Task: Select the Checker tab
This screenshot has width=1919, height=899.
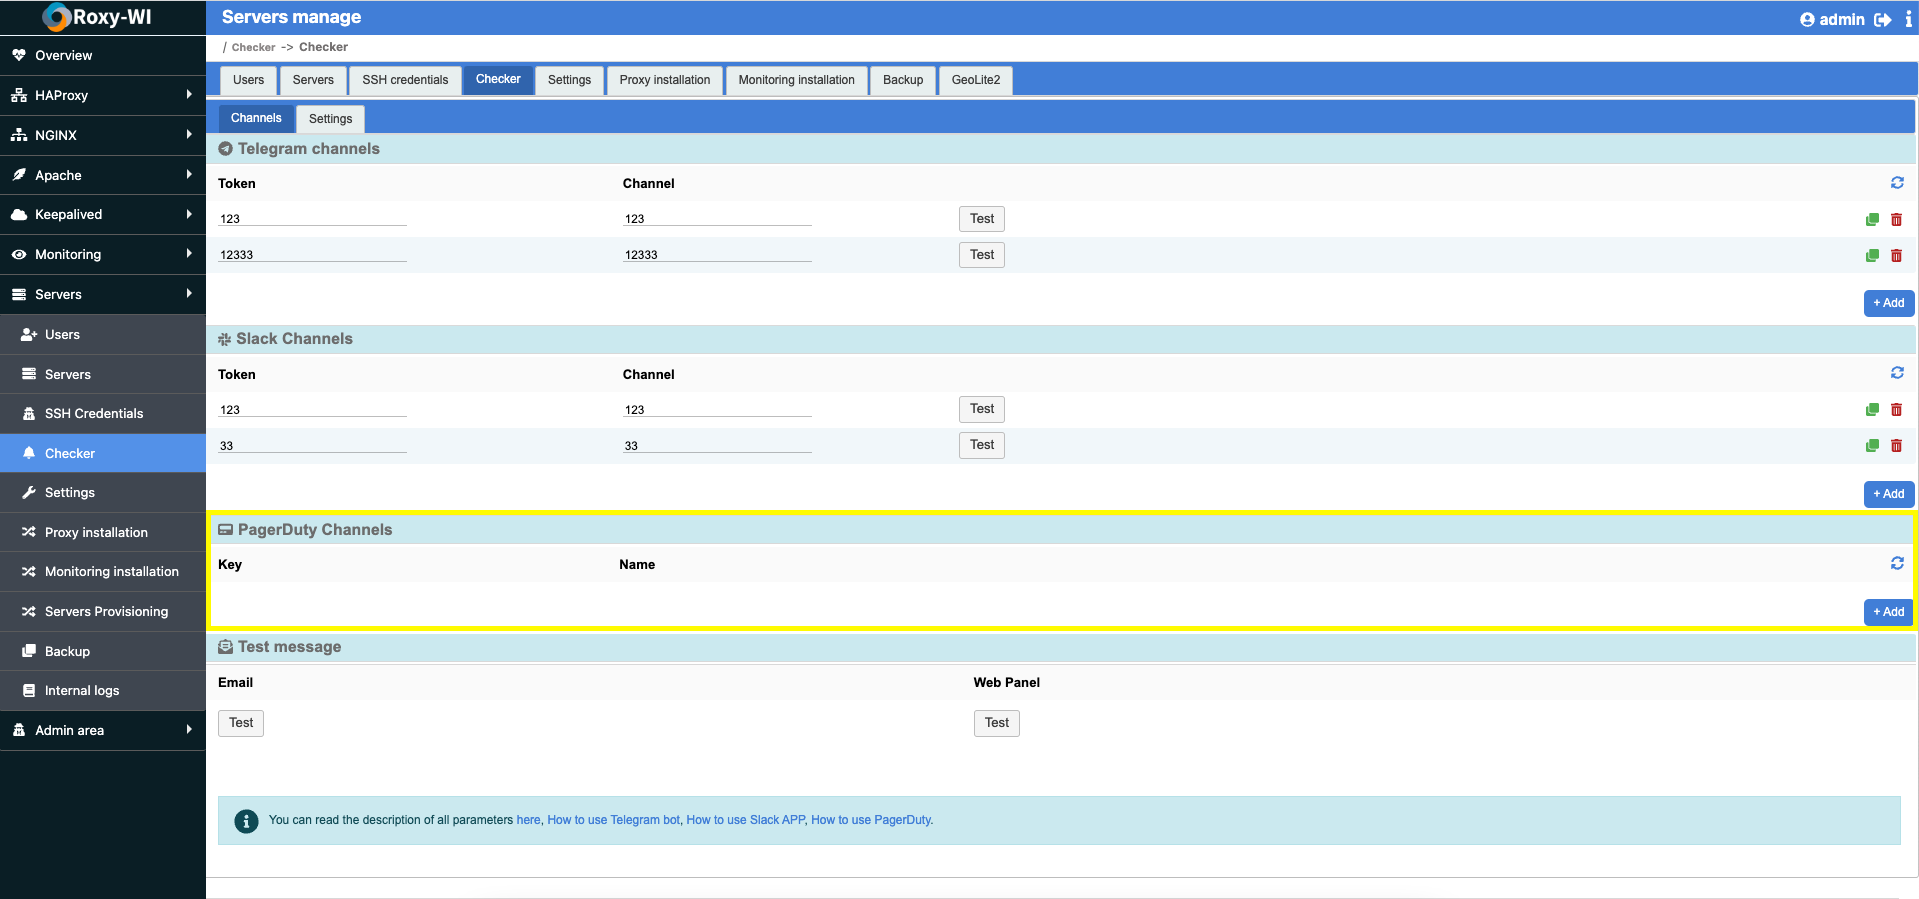Action: [498, 79]
